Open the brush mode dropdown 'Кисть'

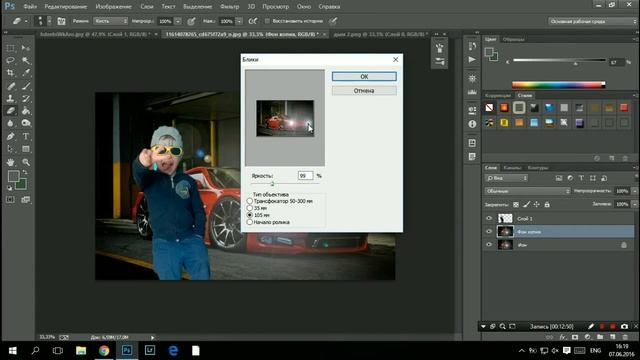pos(110,21)
